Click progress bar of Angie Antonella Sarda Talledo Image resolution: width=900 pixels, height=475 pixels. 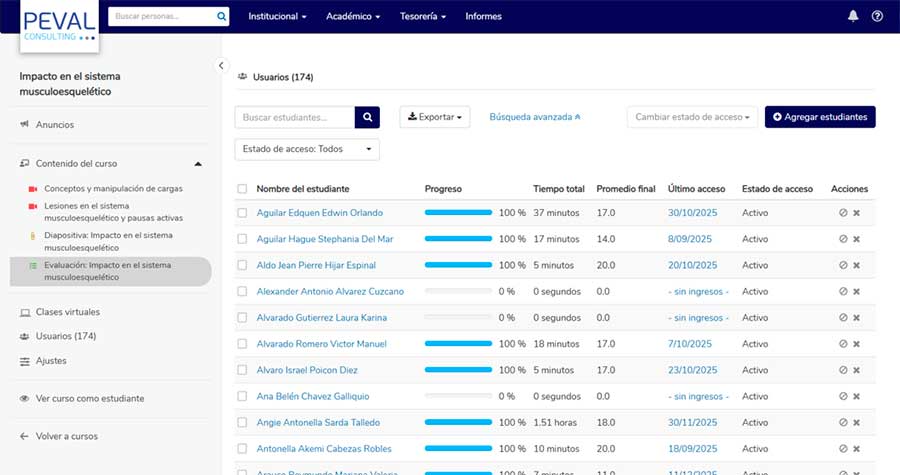458,423
